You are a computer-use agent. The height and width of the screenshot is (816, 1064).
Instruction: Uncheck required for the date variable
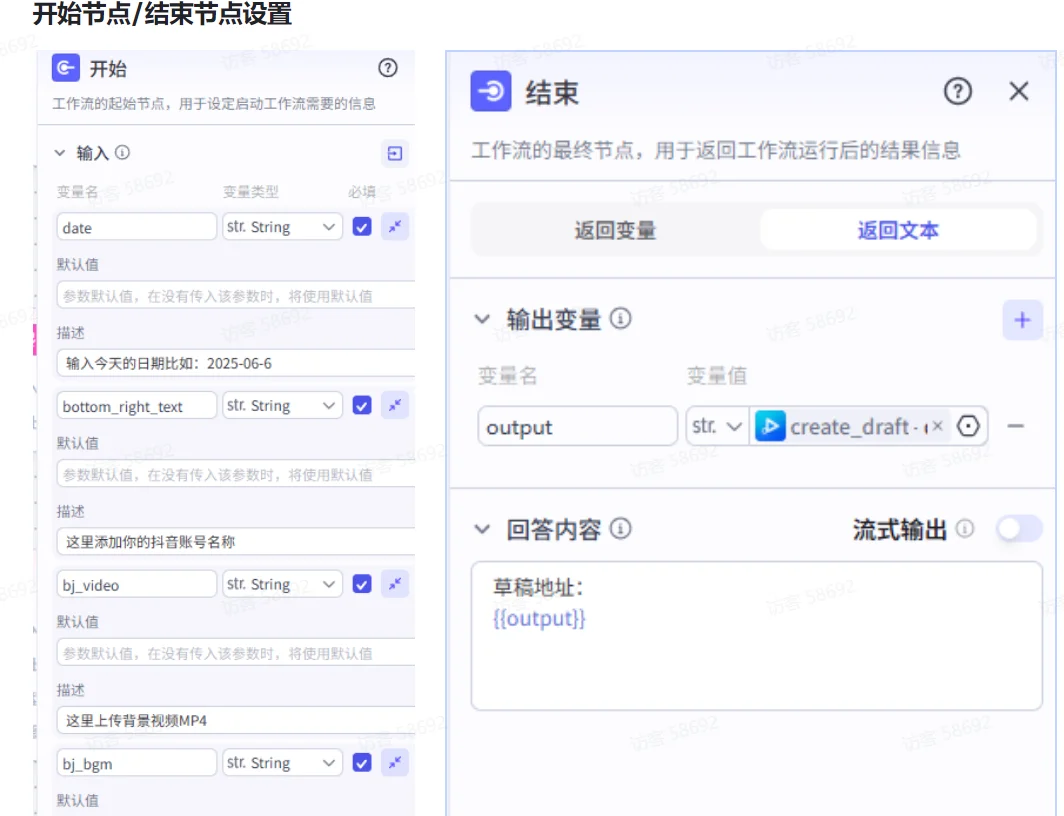(x=362, y=227)
